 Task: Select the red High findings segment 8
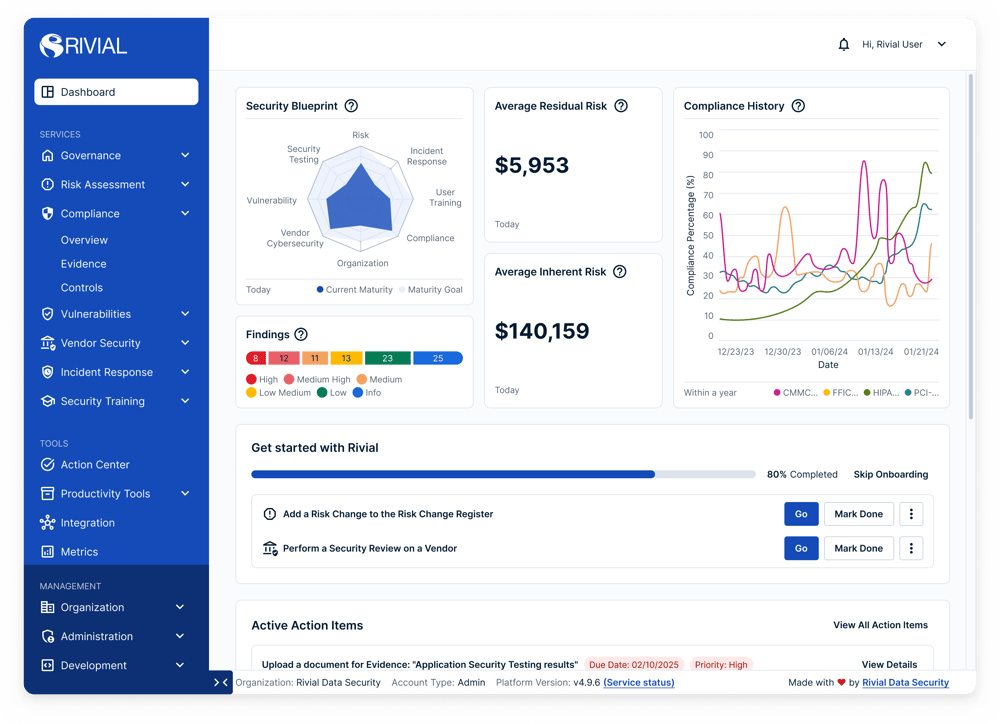click(256, 358)
